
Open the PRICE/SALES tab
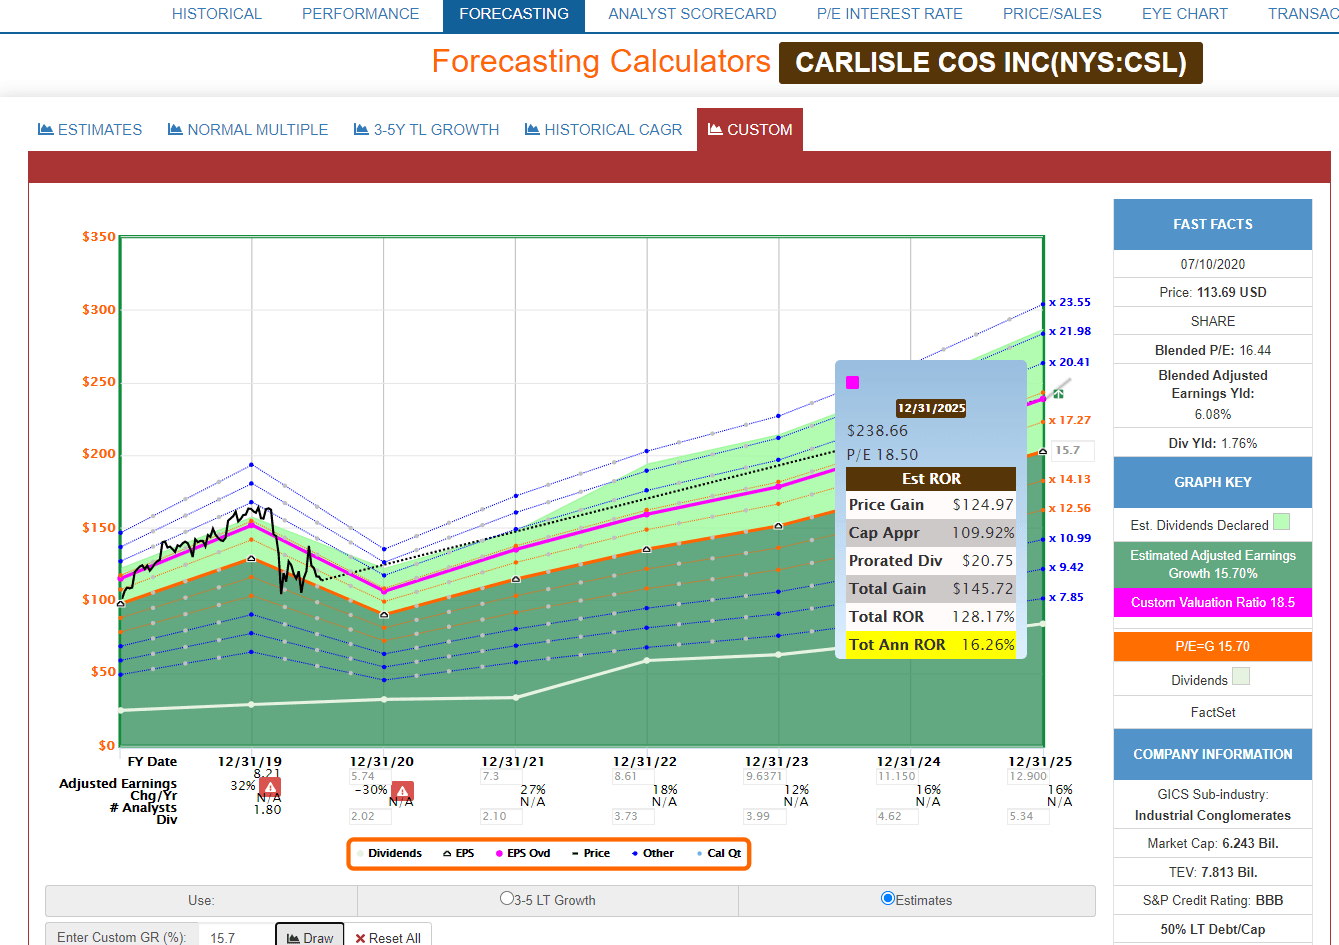pos(1052,14)
